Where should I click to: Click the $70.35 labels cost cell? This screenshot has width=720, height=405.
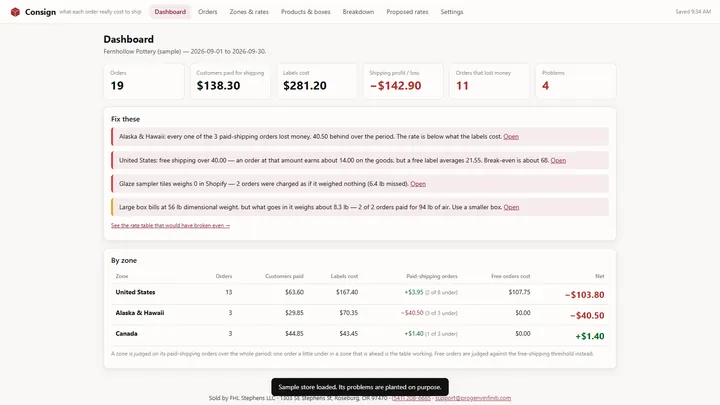coord(349,313)
